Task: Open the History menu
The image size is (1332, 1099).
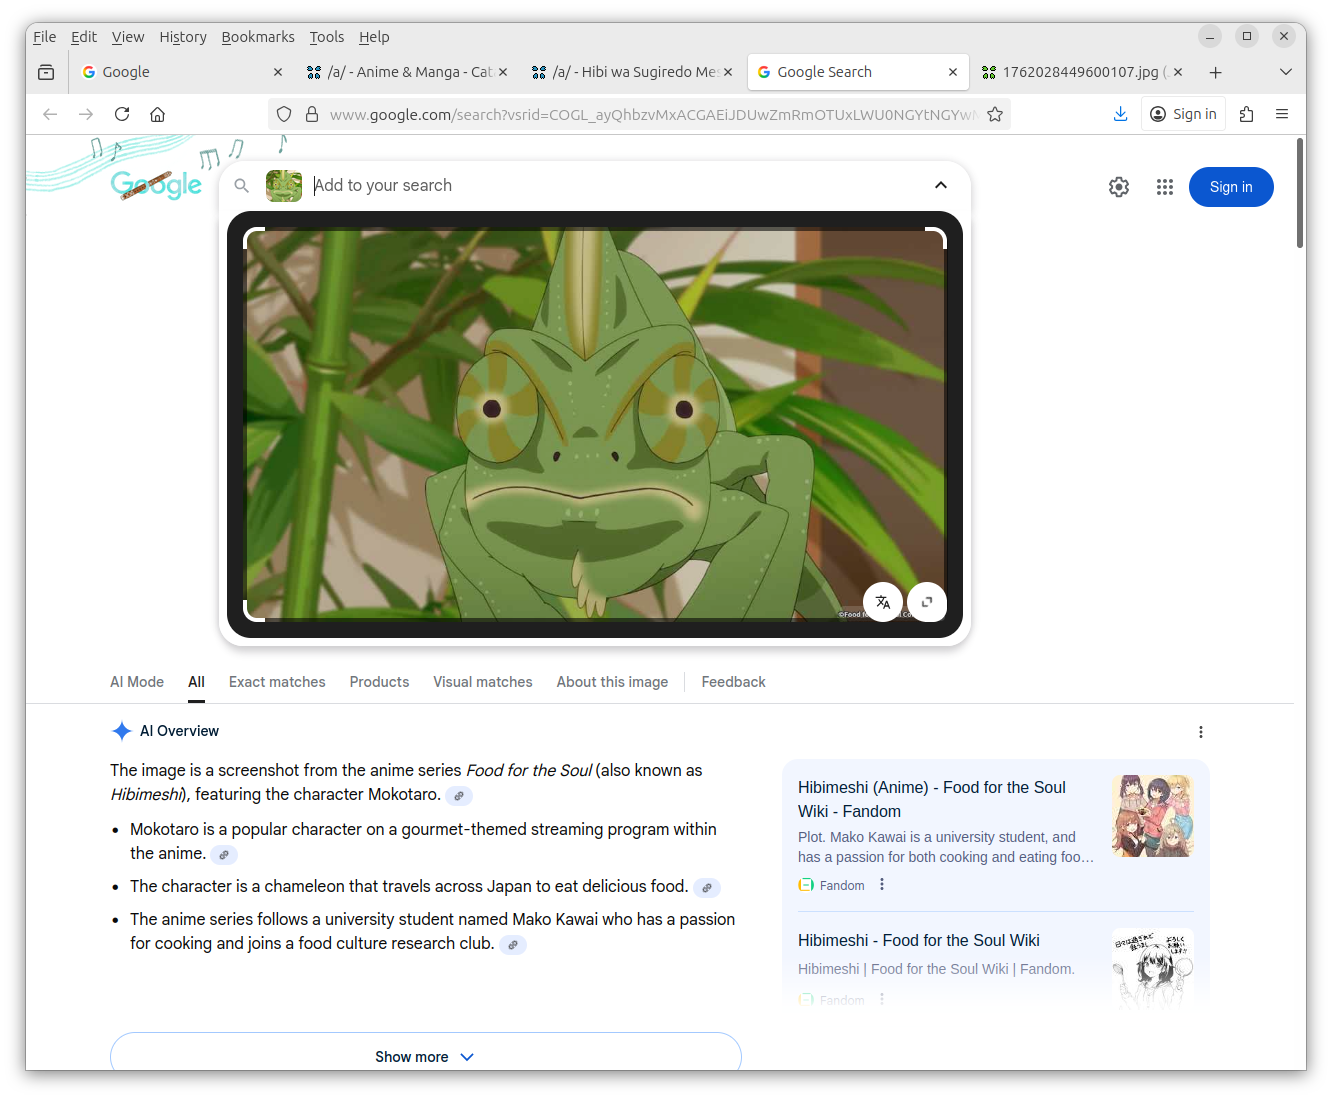Action: point(183,37)
